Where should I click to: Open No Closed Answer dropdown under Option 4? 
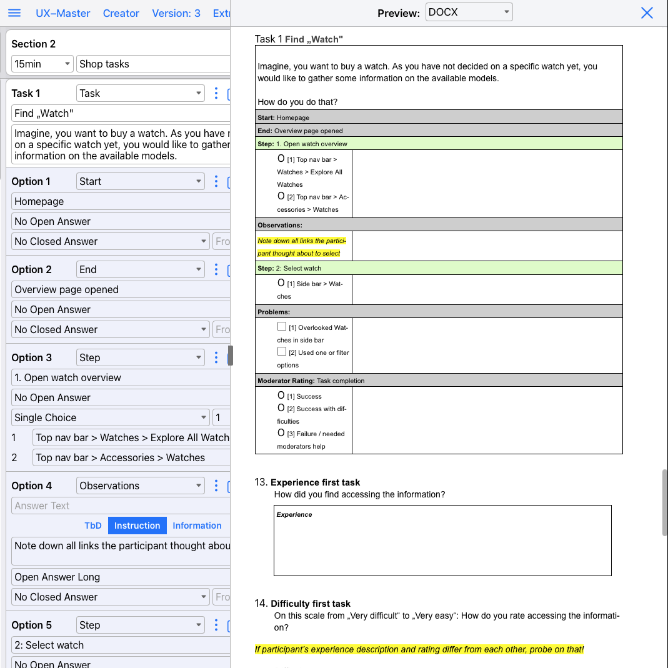pyautogui.click(x=110, y=597)
